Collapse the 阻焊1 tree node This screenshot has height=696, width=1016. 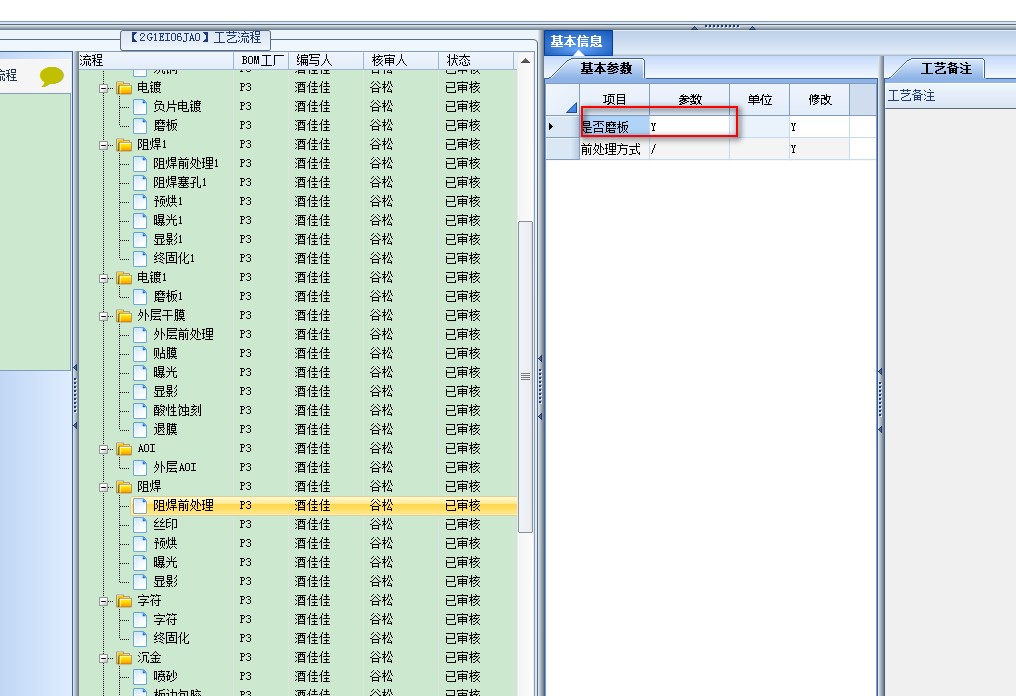(104, 145)
